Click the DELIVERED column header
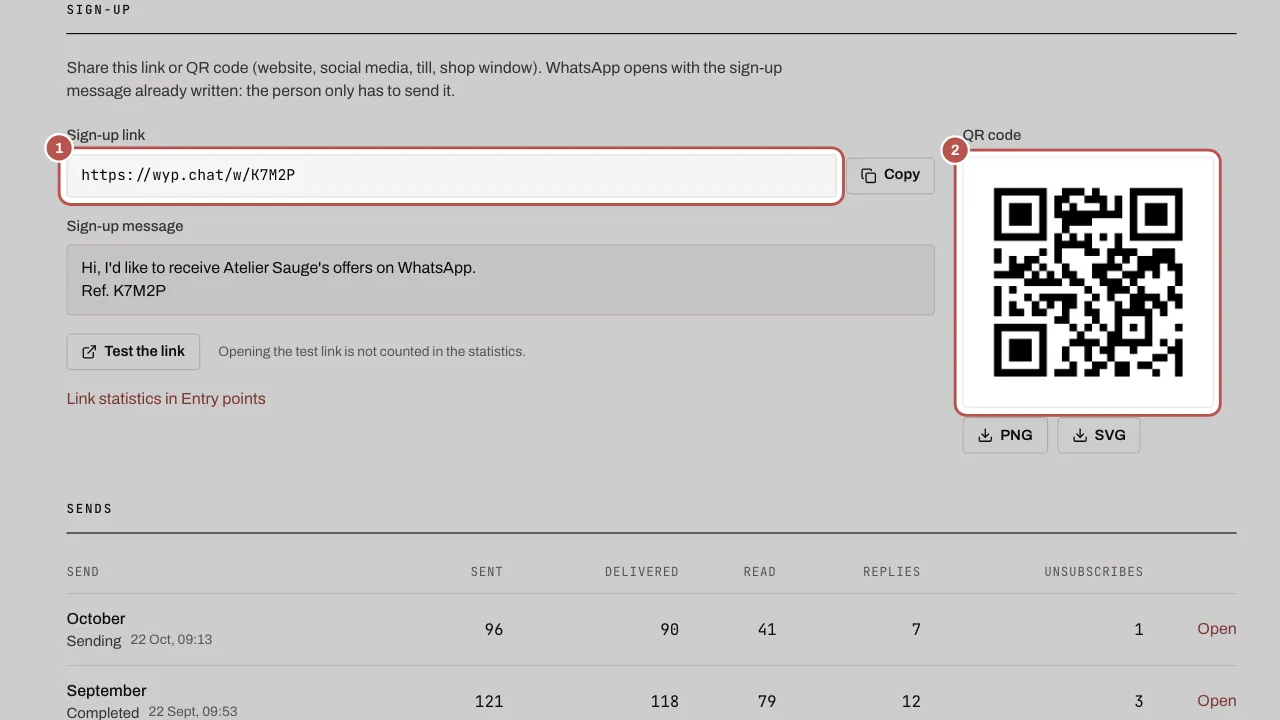Screen dimensions: 1280x720 pyautogui.click(x=642, y=572)
